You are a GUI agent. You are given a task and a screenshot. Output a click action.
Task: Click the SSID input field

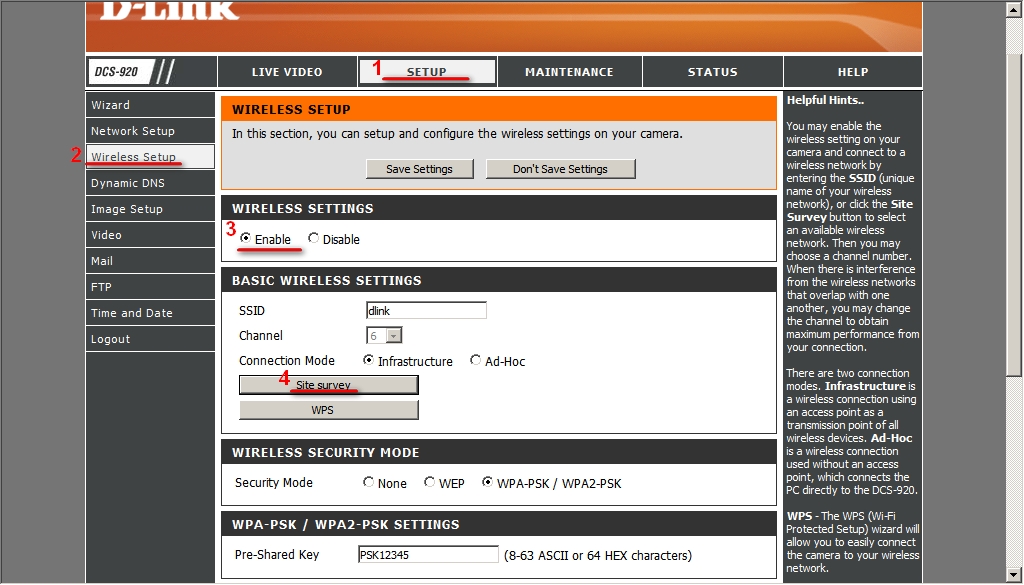426,311
